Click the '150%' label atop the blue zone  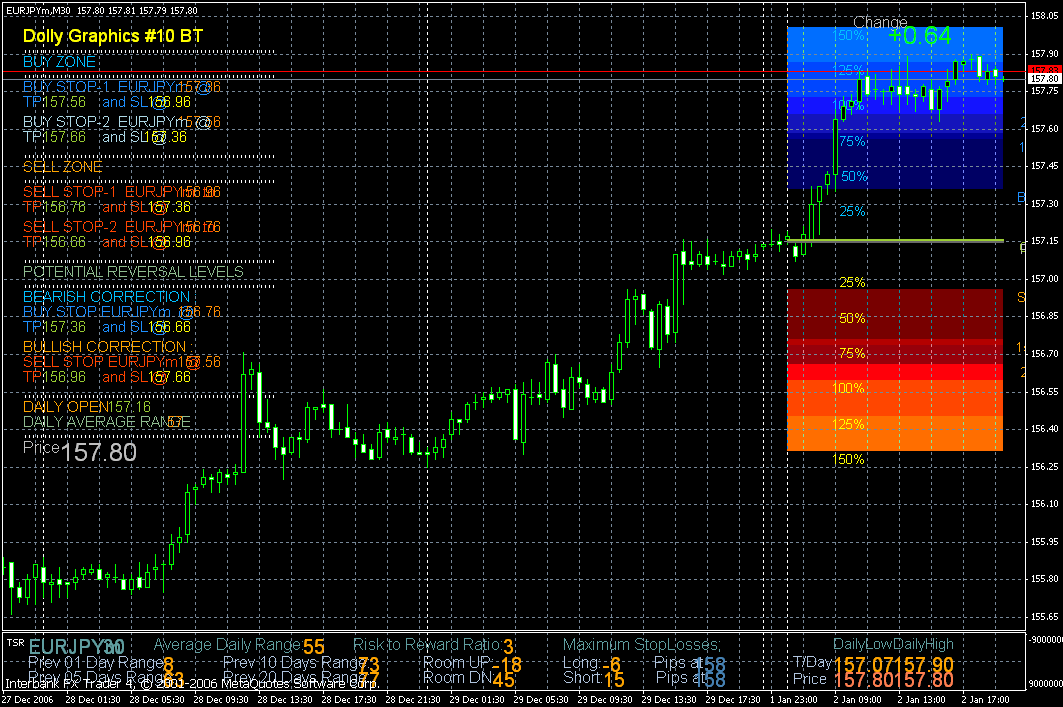pos(849,35)
